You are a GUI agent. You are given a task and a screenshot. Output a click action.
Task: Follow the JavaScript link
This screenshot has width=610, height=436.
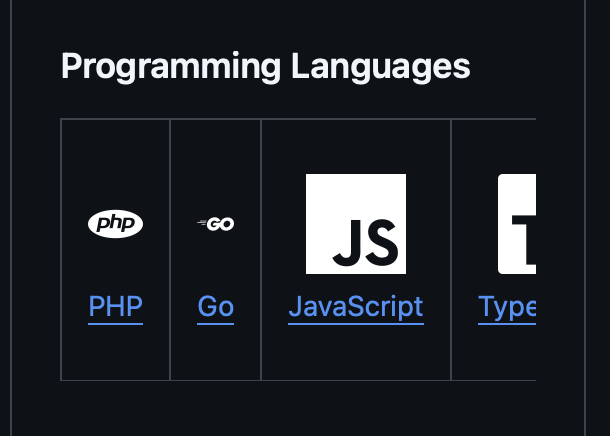(356, 307)
